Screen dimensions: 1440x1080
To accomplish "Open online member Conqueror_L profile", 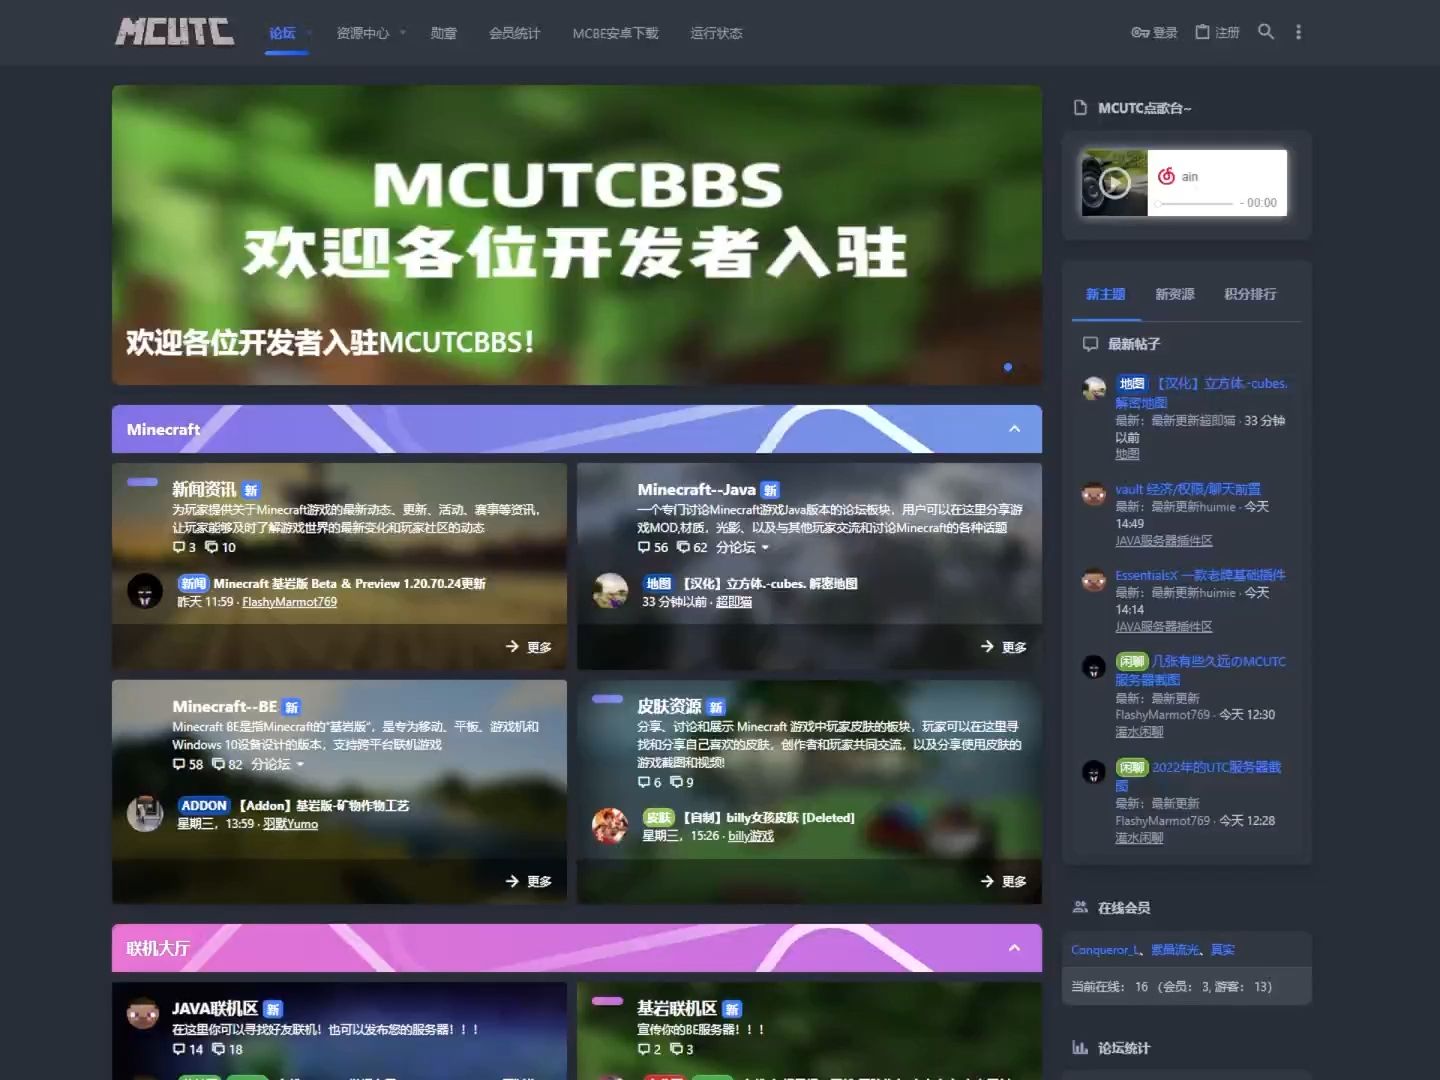I will point(1105,950).
